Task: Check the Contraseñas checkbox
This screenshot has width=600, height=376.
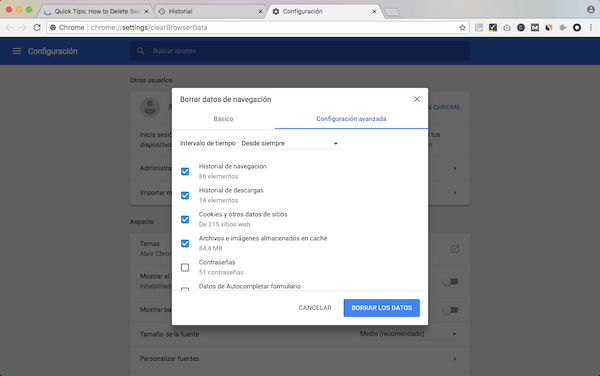Action: (x=185, y=267)
